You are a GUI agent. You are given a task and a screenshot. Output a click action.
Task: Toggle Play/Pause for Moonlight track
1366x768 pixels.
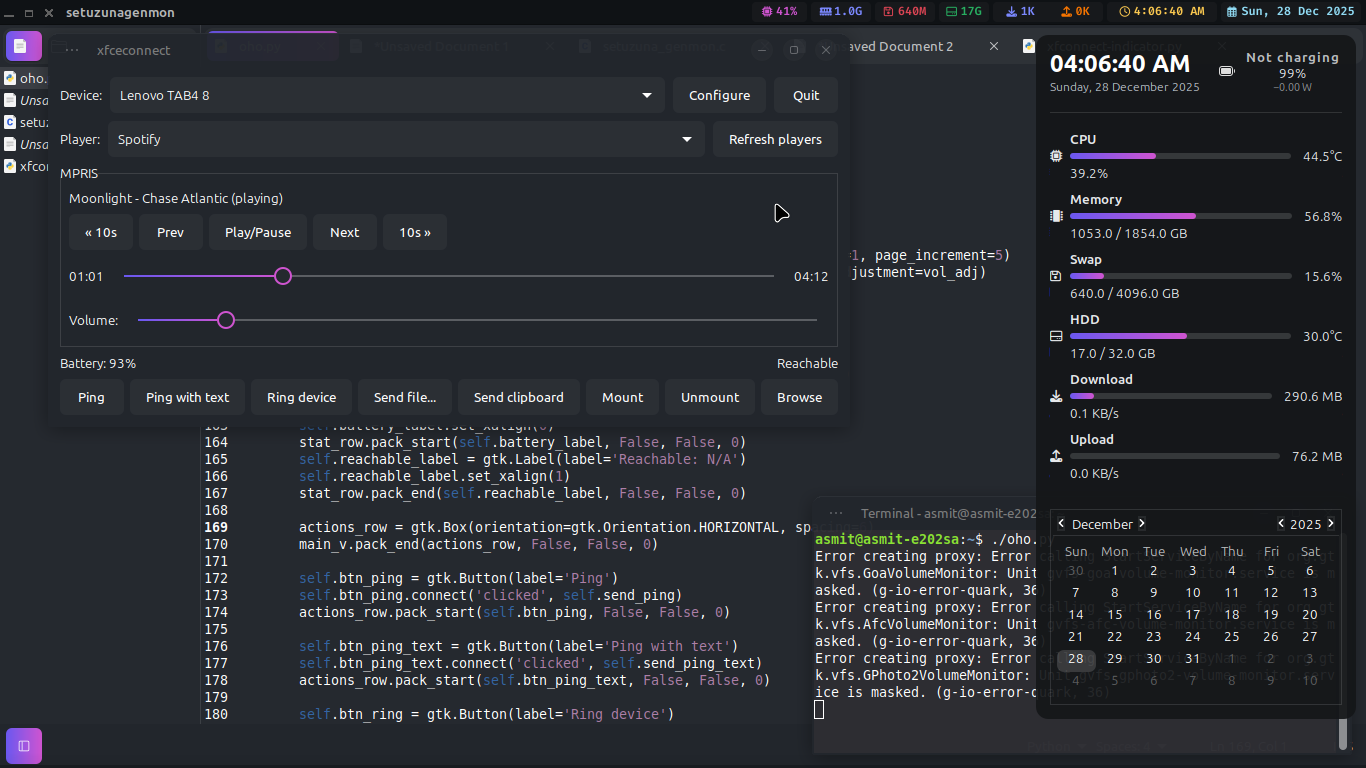tap(258, 232)
